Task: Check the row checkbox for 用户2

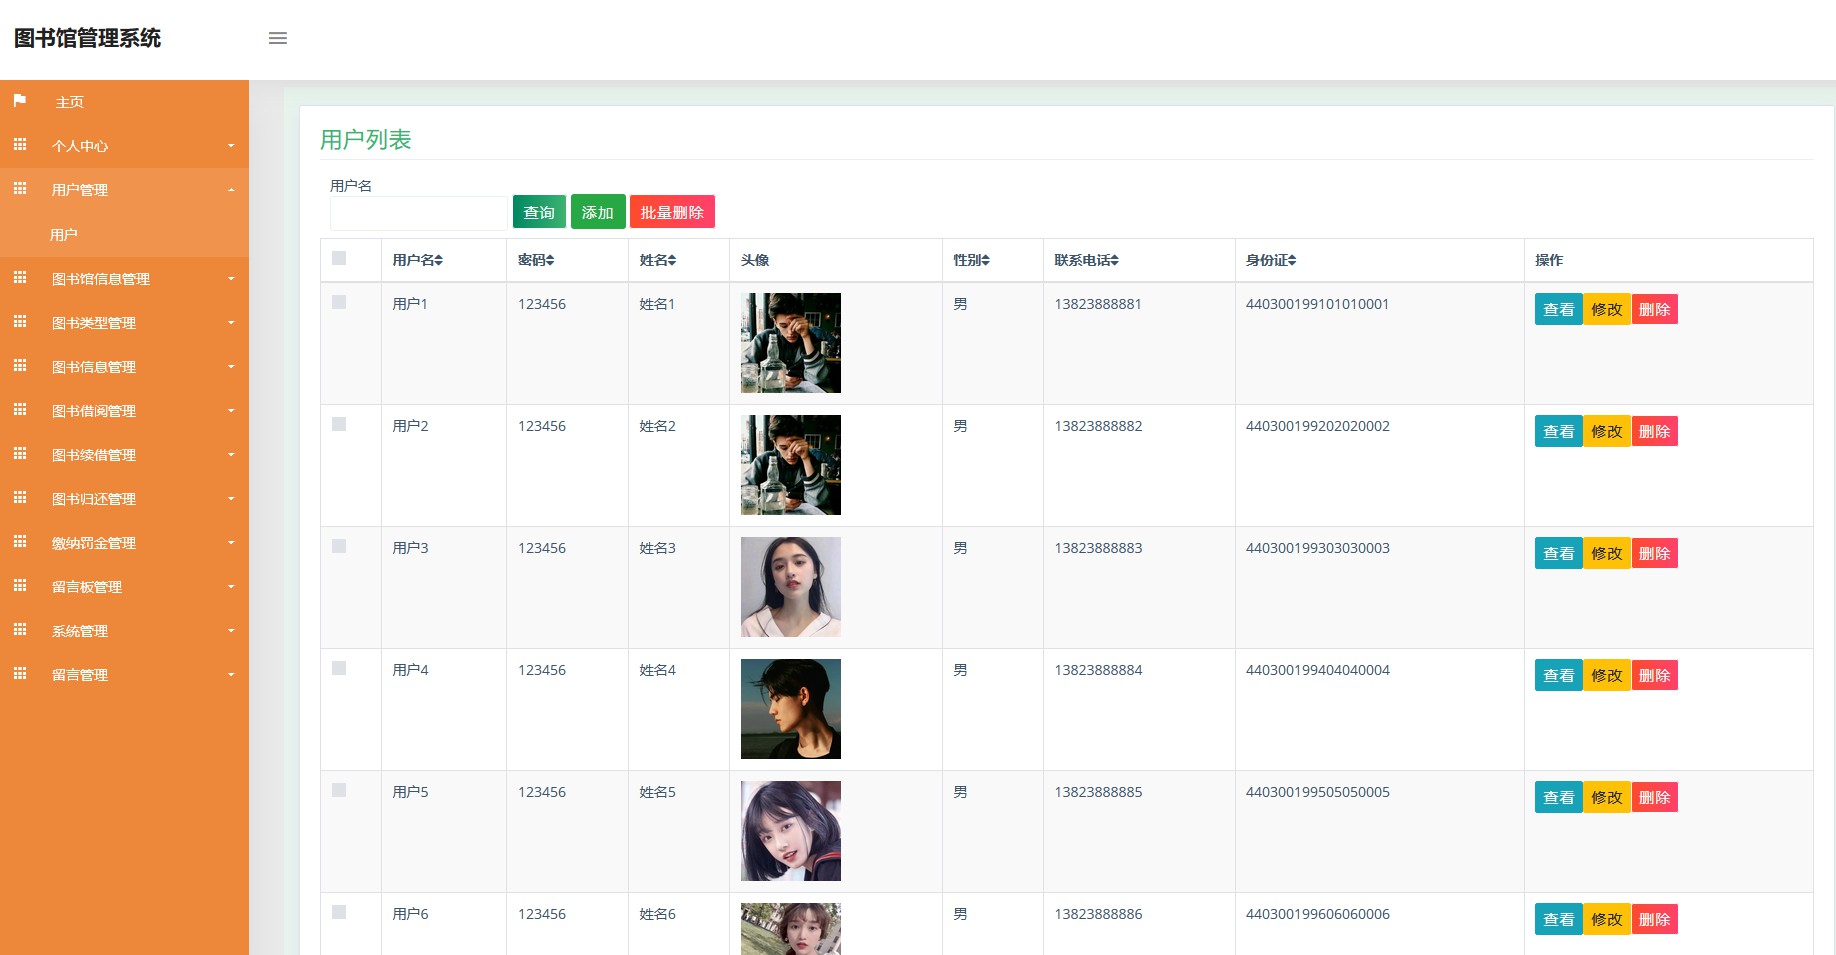Action: pyautogui.click(x=339, y=424)
